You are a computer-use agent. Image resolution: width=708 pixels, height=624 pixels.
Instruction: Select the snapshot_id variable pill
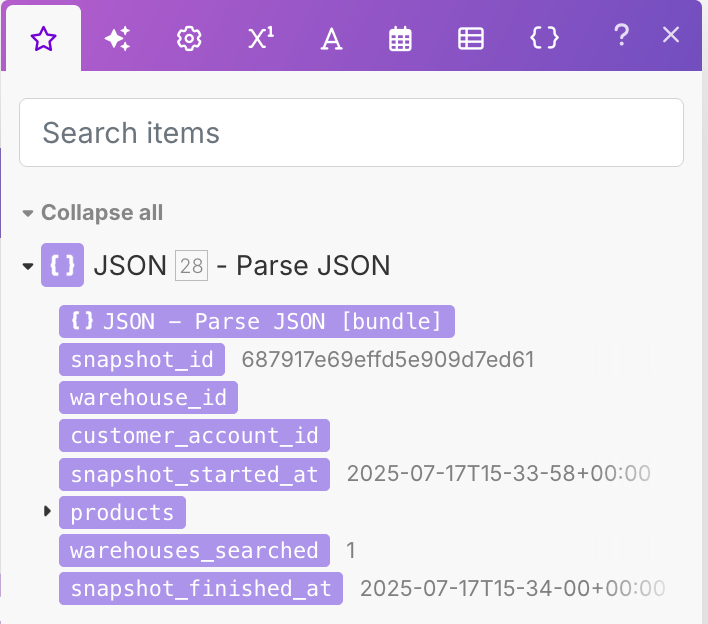click(x=142, y=360)
